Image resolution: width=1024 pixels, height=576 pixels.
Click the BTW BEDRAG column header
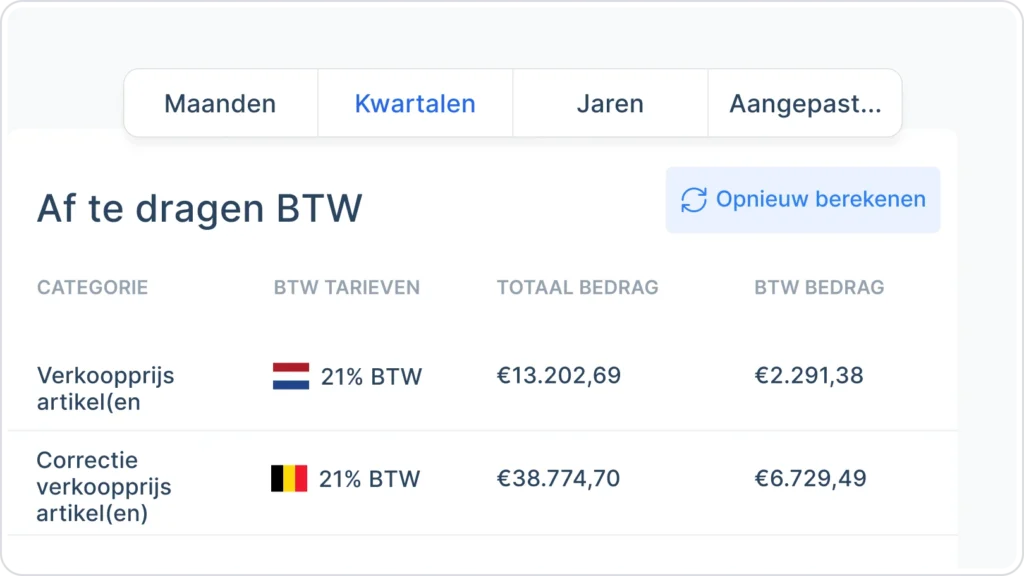pyautogui.click(x=820, y=287)
